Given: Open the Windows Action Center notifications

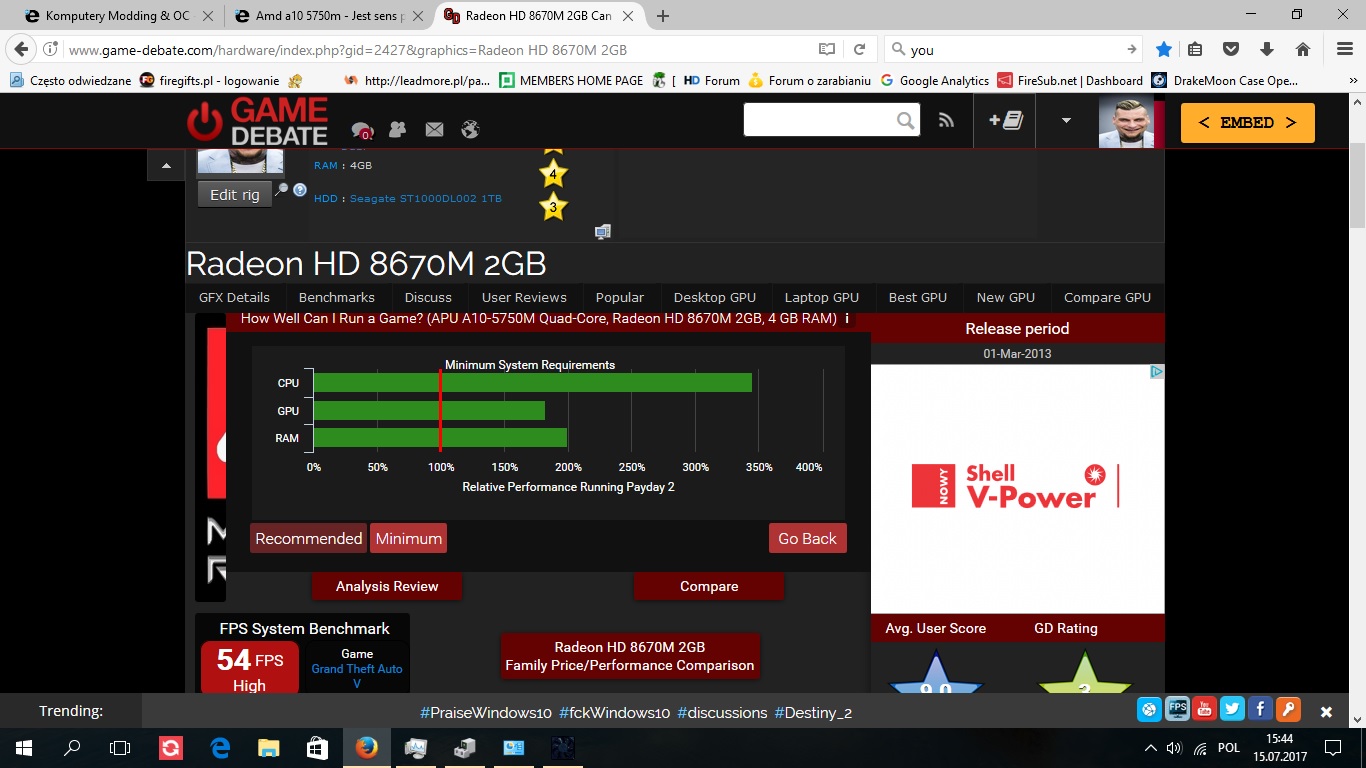Looking at the screenshot, I should (1333, 747).
